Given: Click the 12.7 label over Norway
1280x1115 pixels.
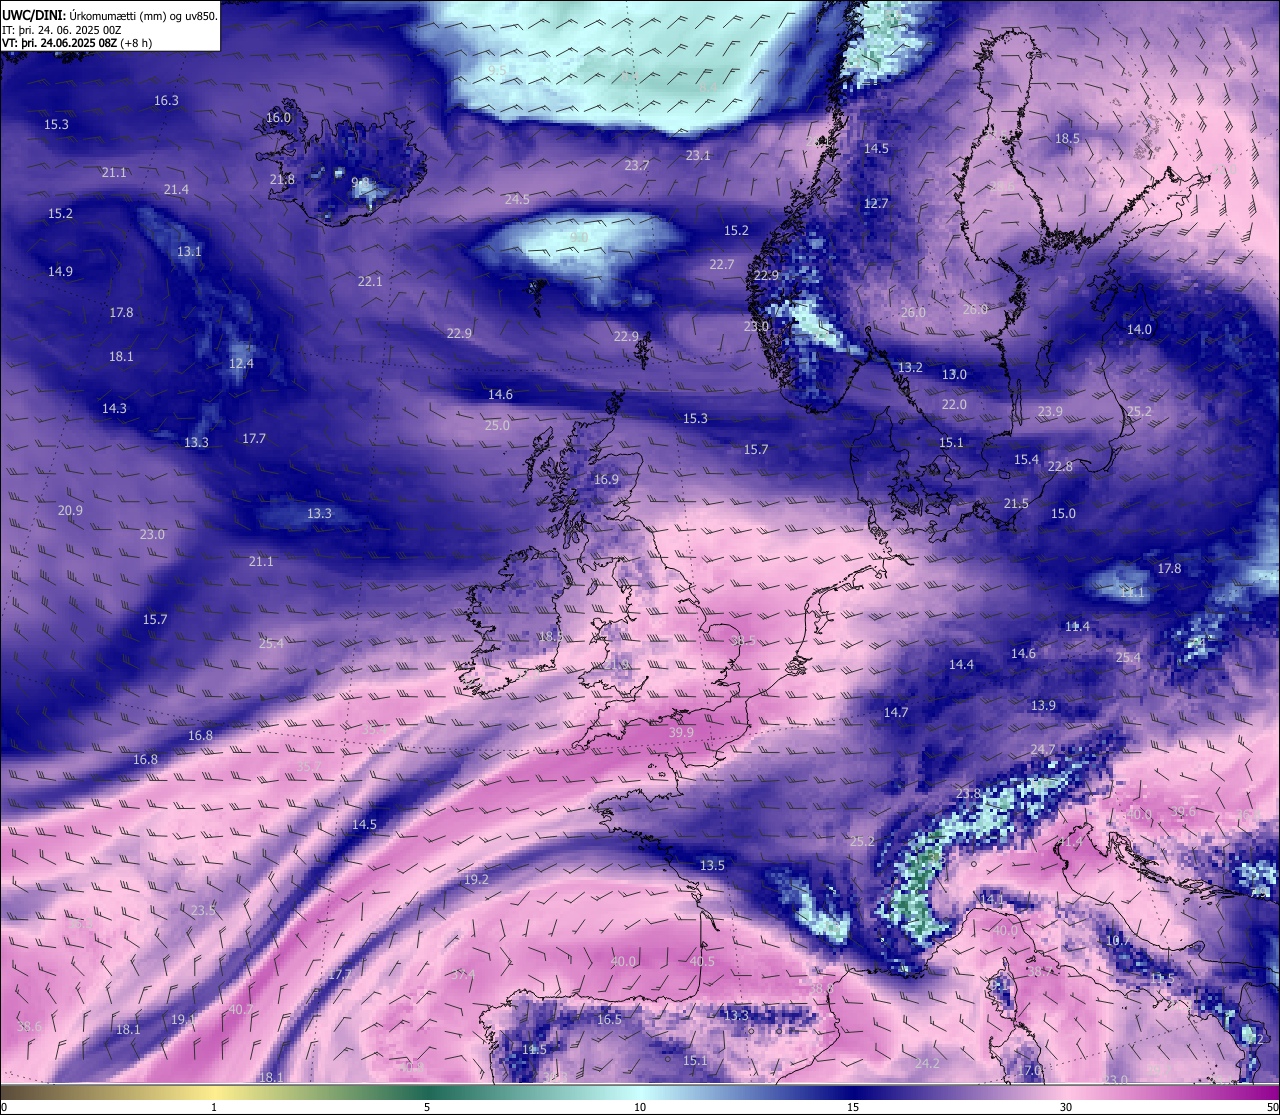Looking at the screenshot, I should pos(876,203).
